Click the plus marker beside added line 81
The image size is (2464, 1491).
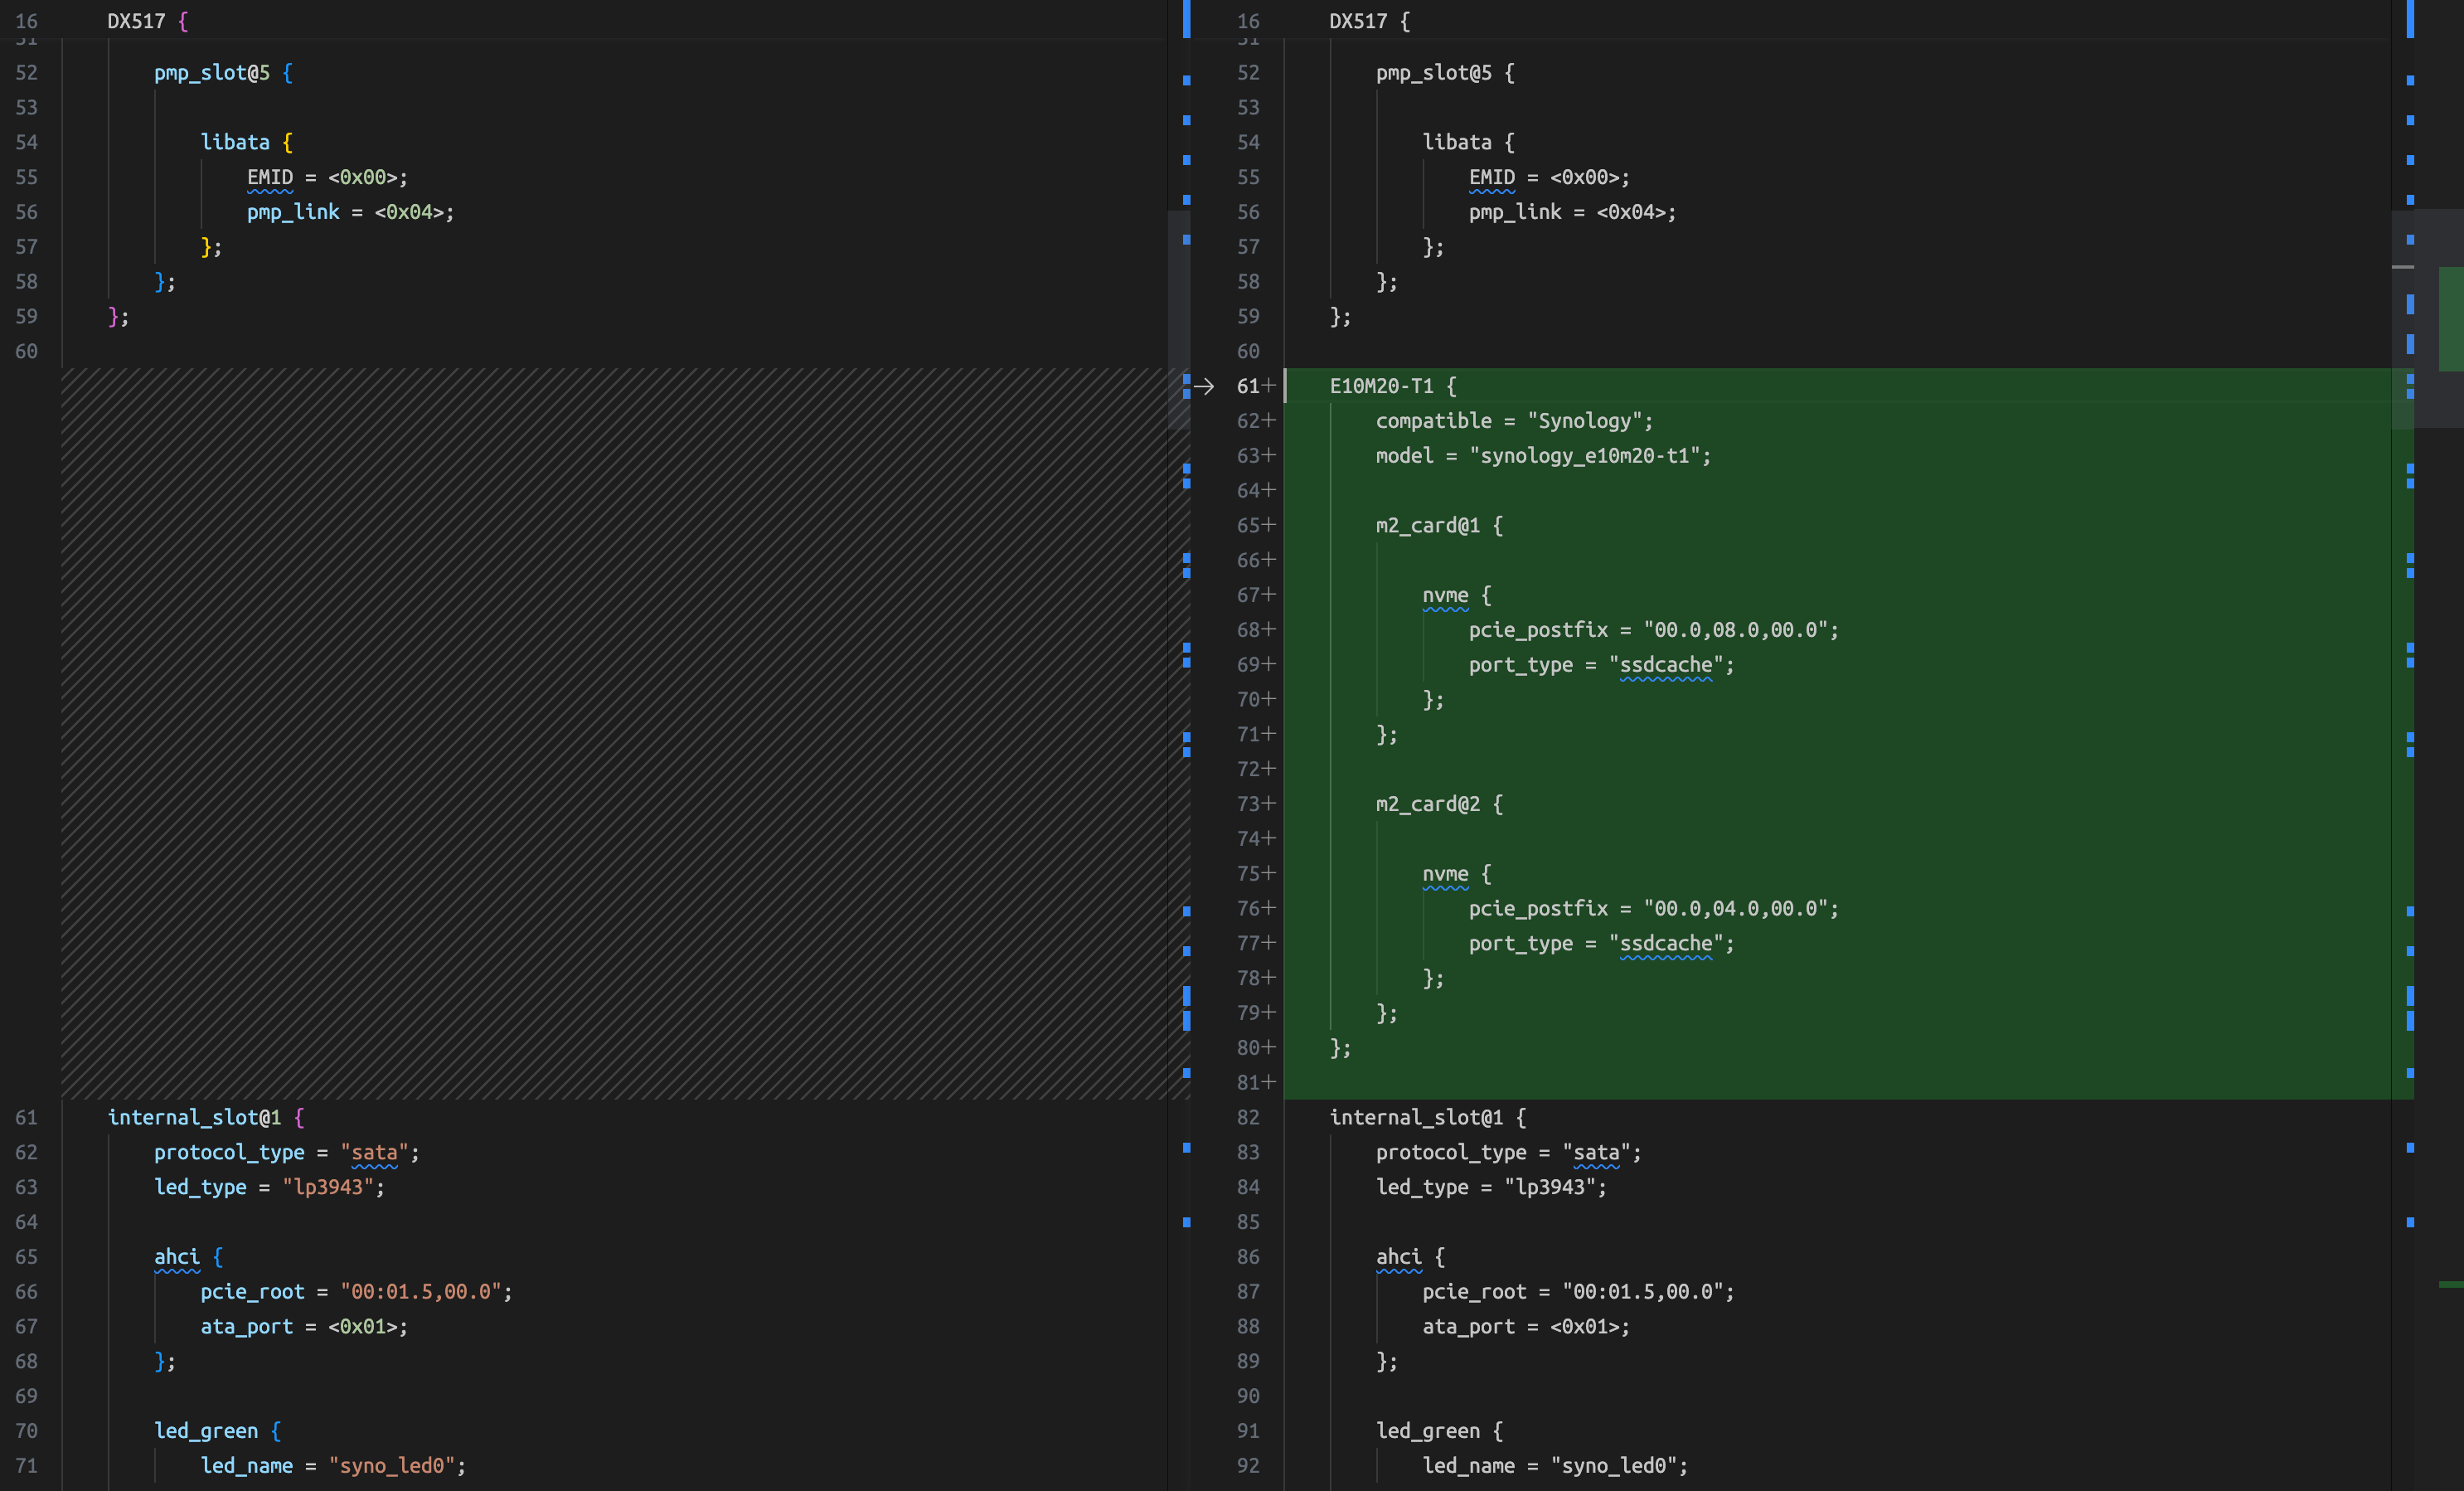click(x=1269, y=1082)
